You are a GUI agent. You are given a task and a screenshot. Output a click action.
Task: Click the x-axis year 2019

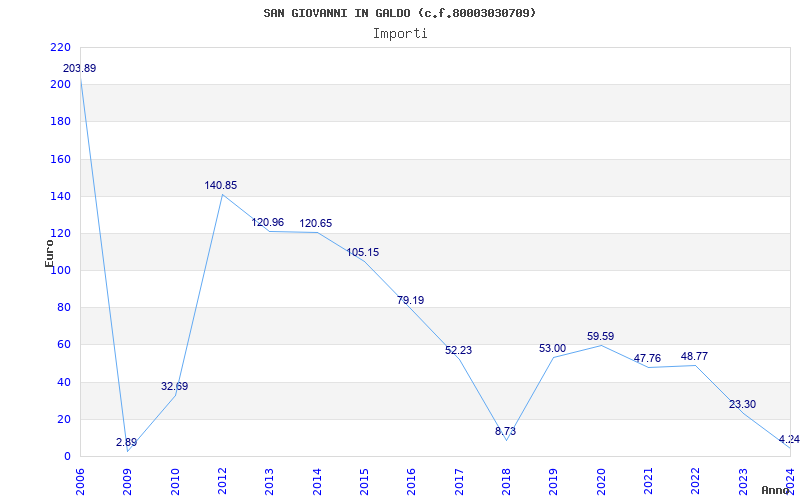pyautogui.click(x=554, y=481)
